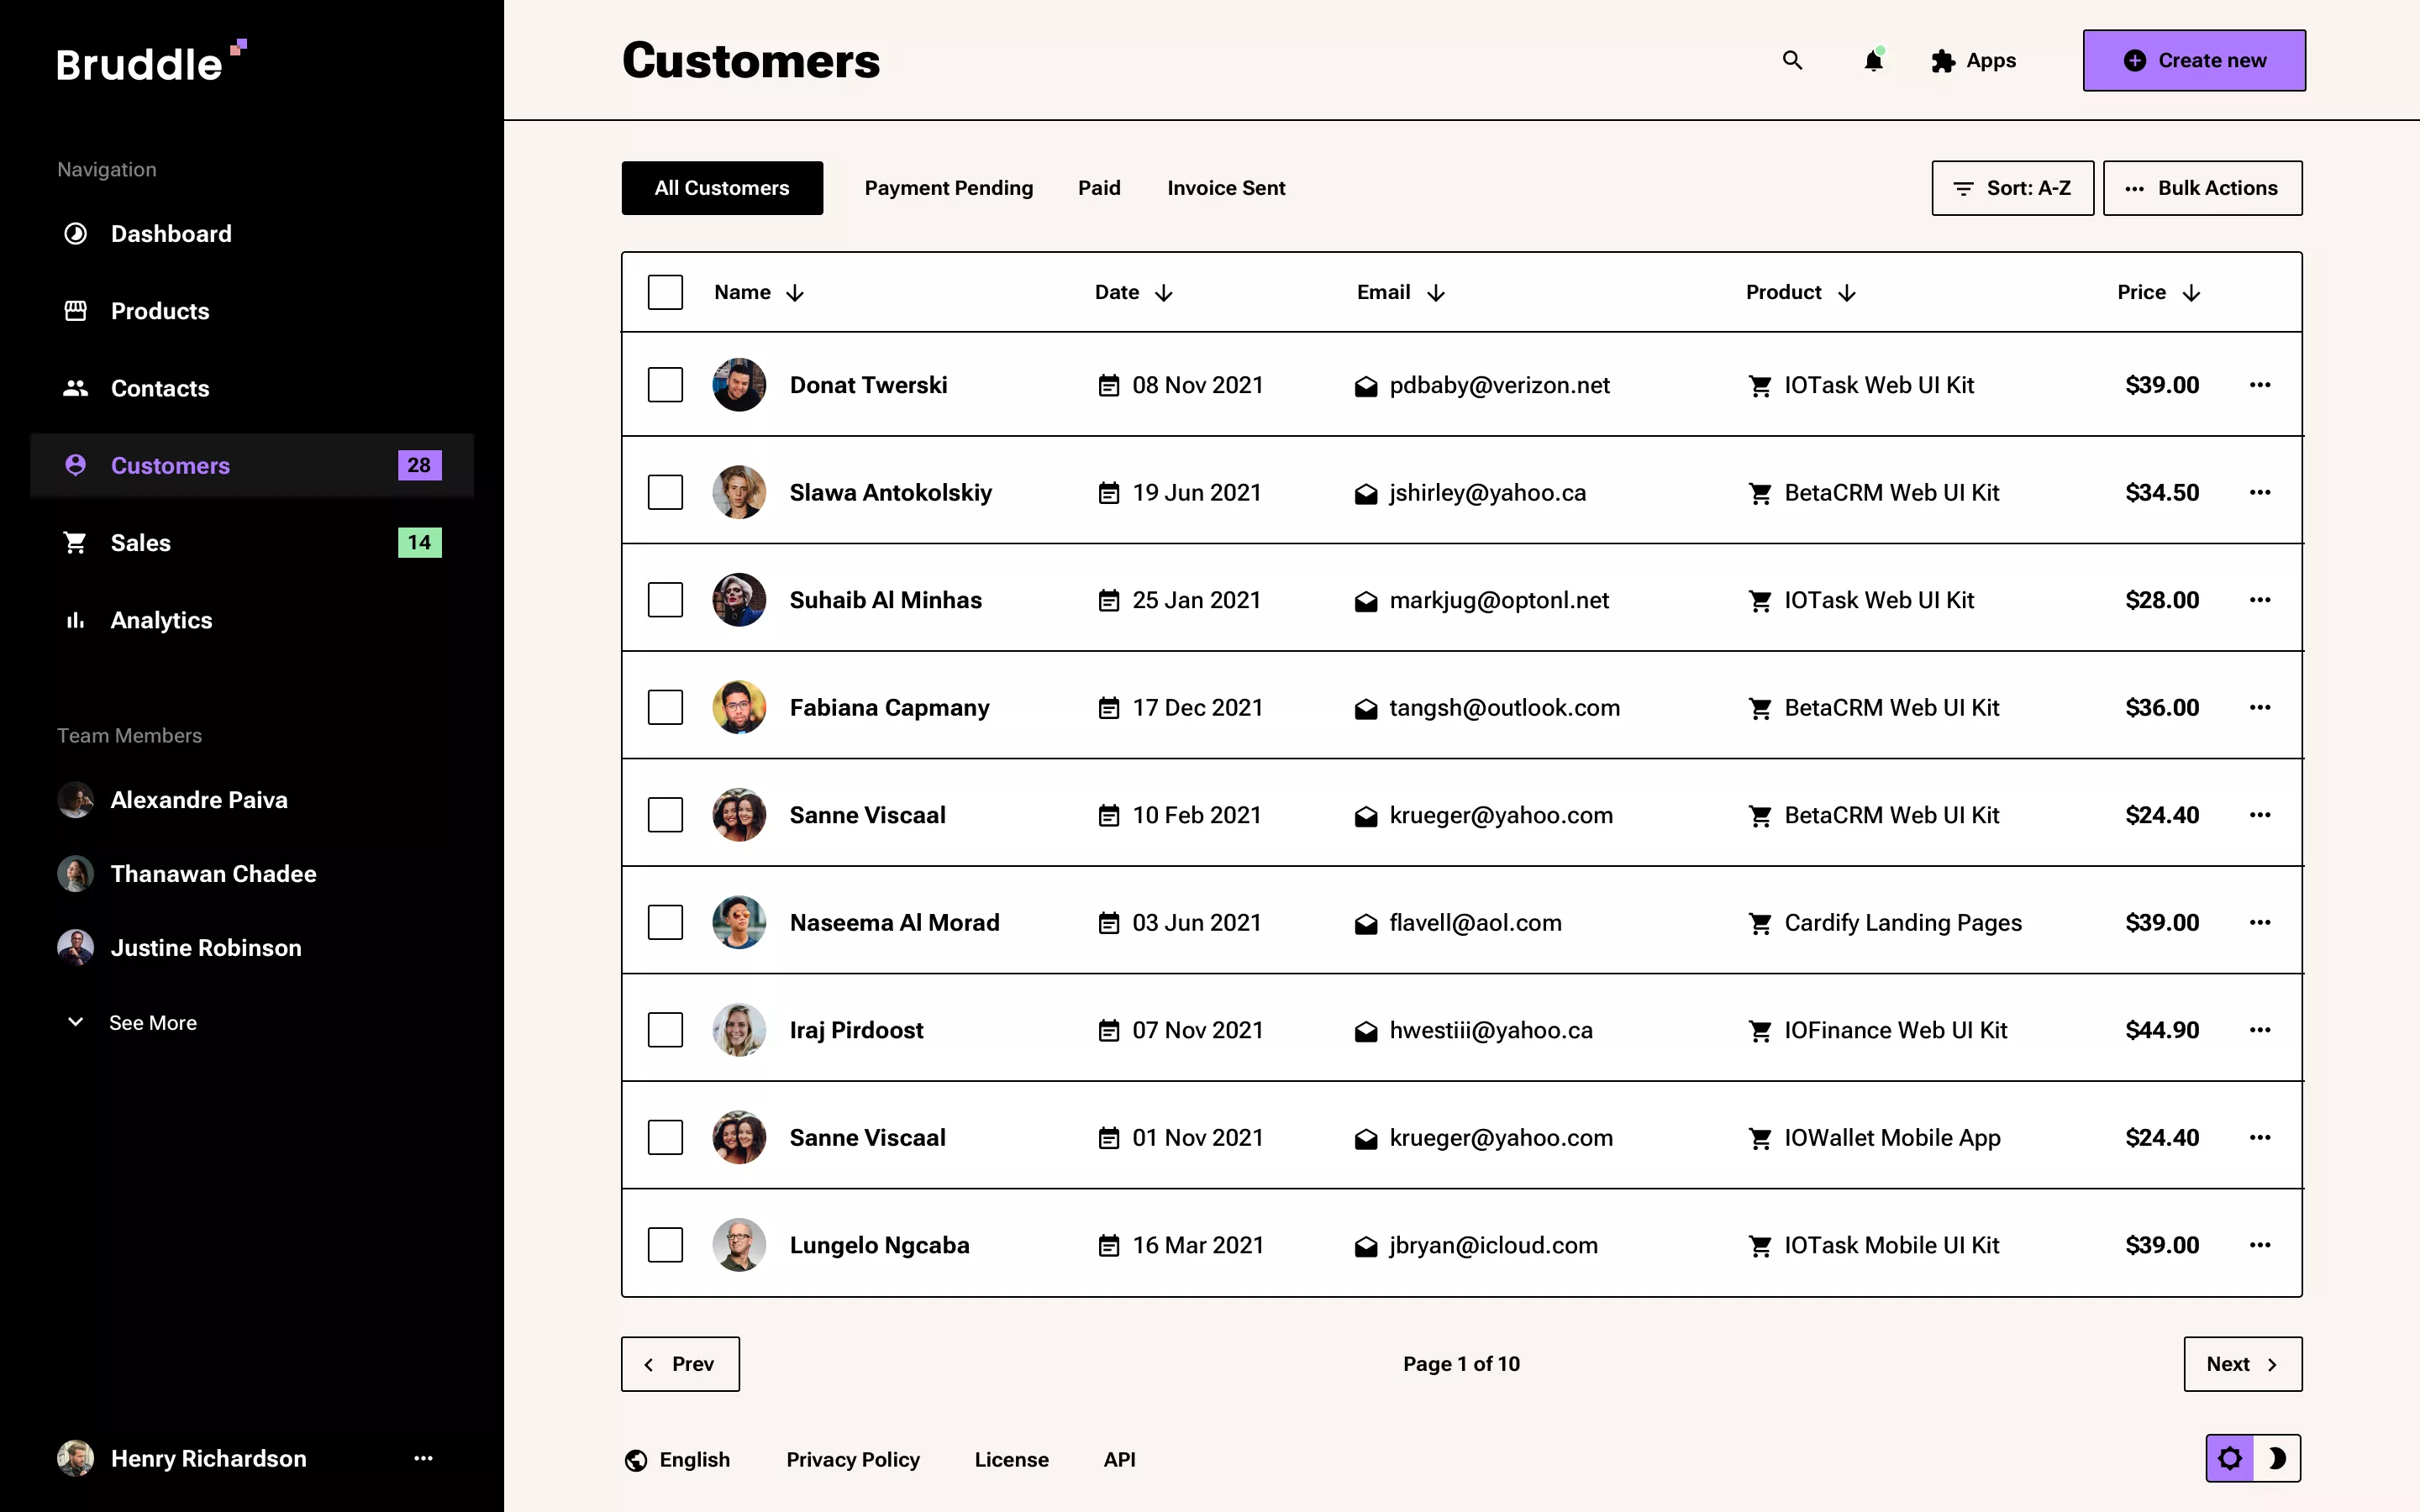Select the Dashboard icon in the sidebar
This screenshot has width=2420, height=1512.
[75, 233]
